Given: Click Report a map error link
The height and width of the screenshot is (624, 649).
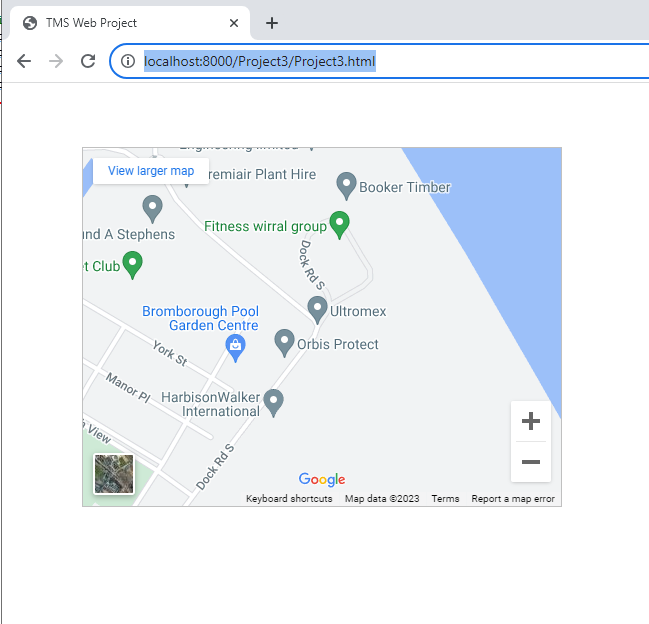Looking at the screenshot, I should coord(513,499).
